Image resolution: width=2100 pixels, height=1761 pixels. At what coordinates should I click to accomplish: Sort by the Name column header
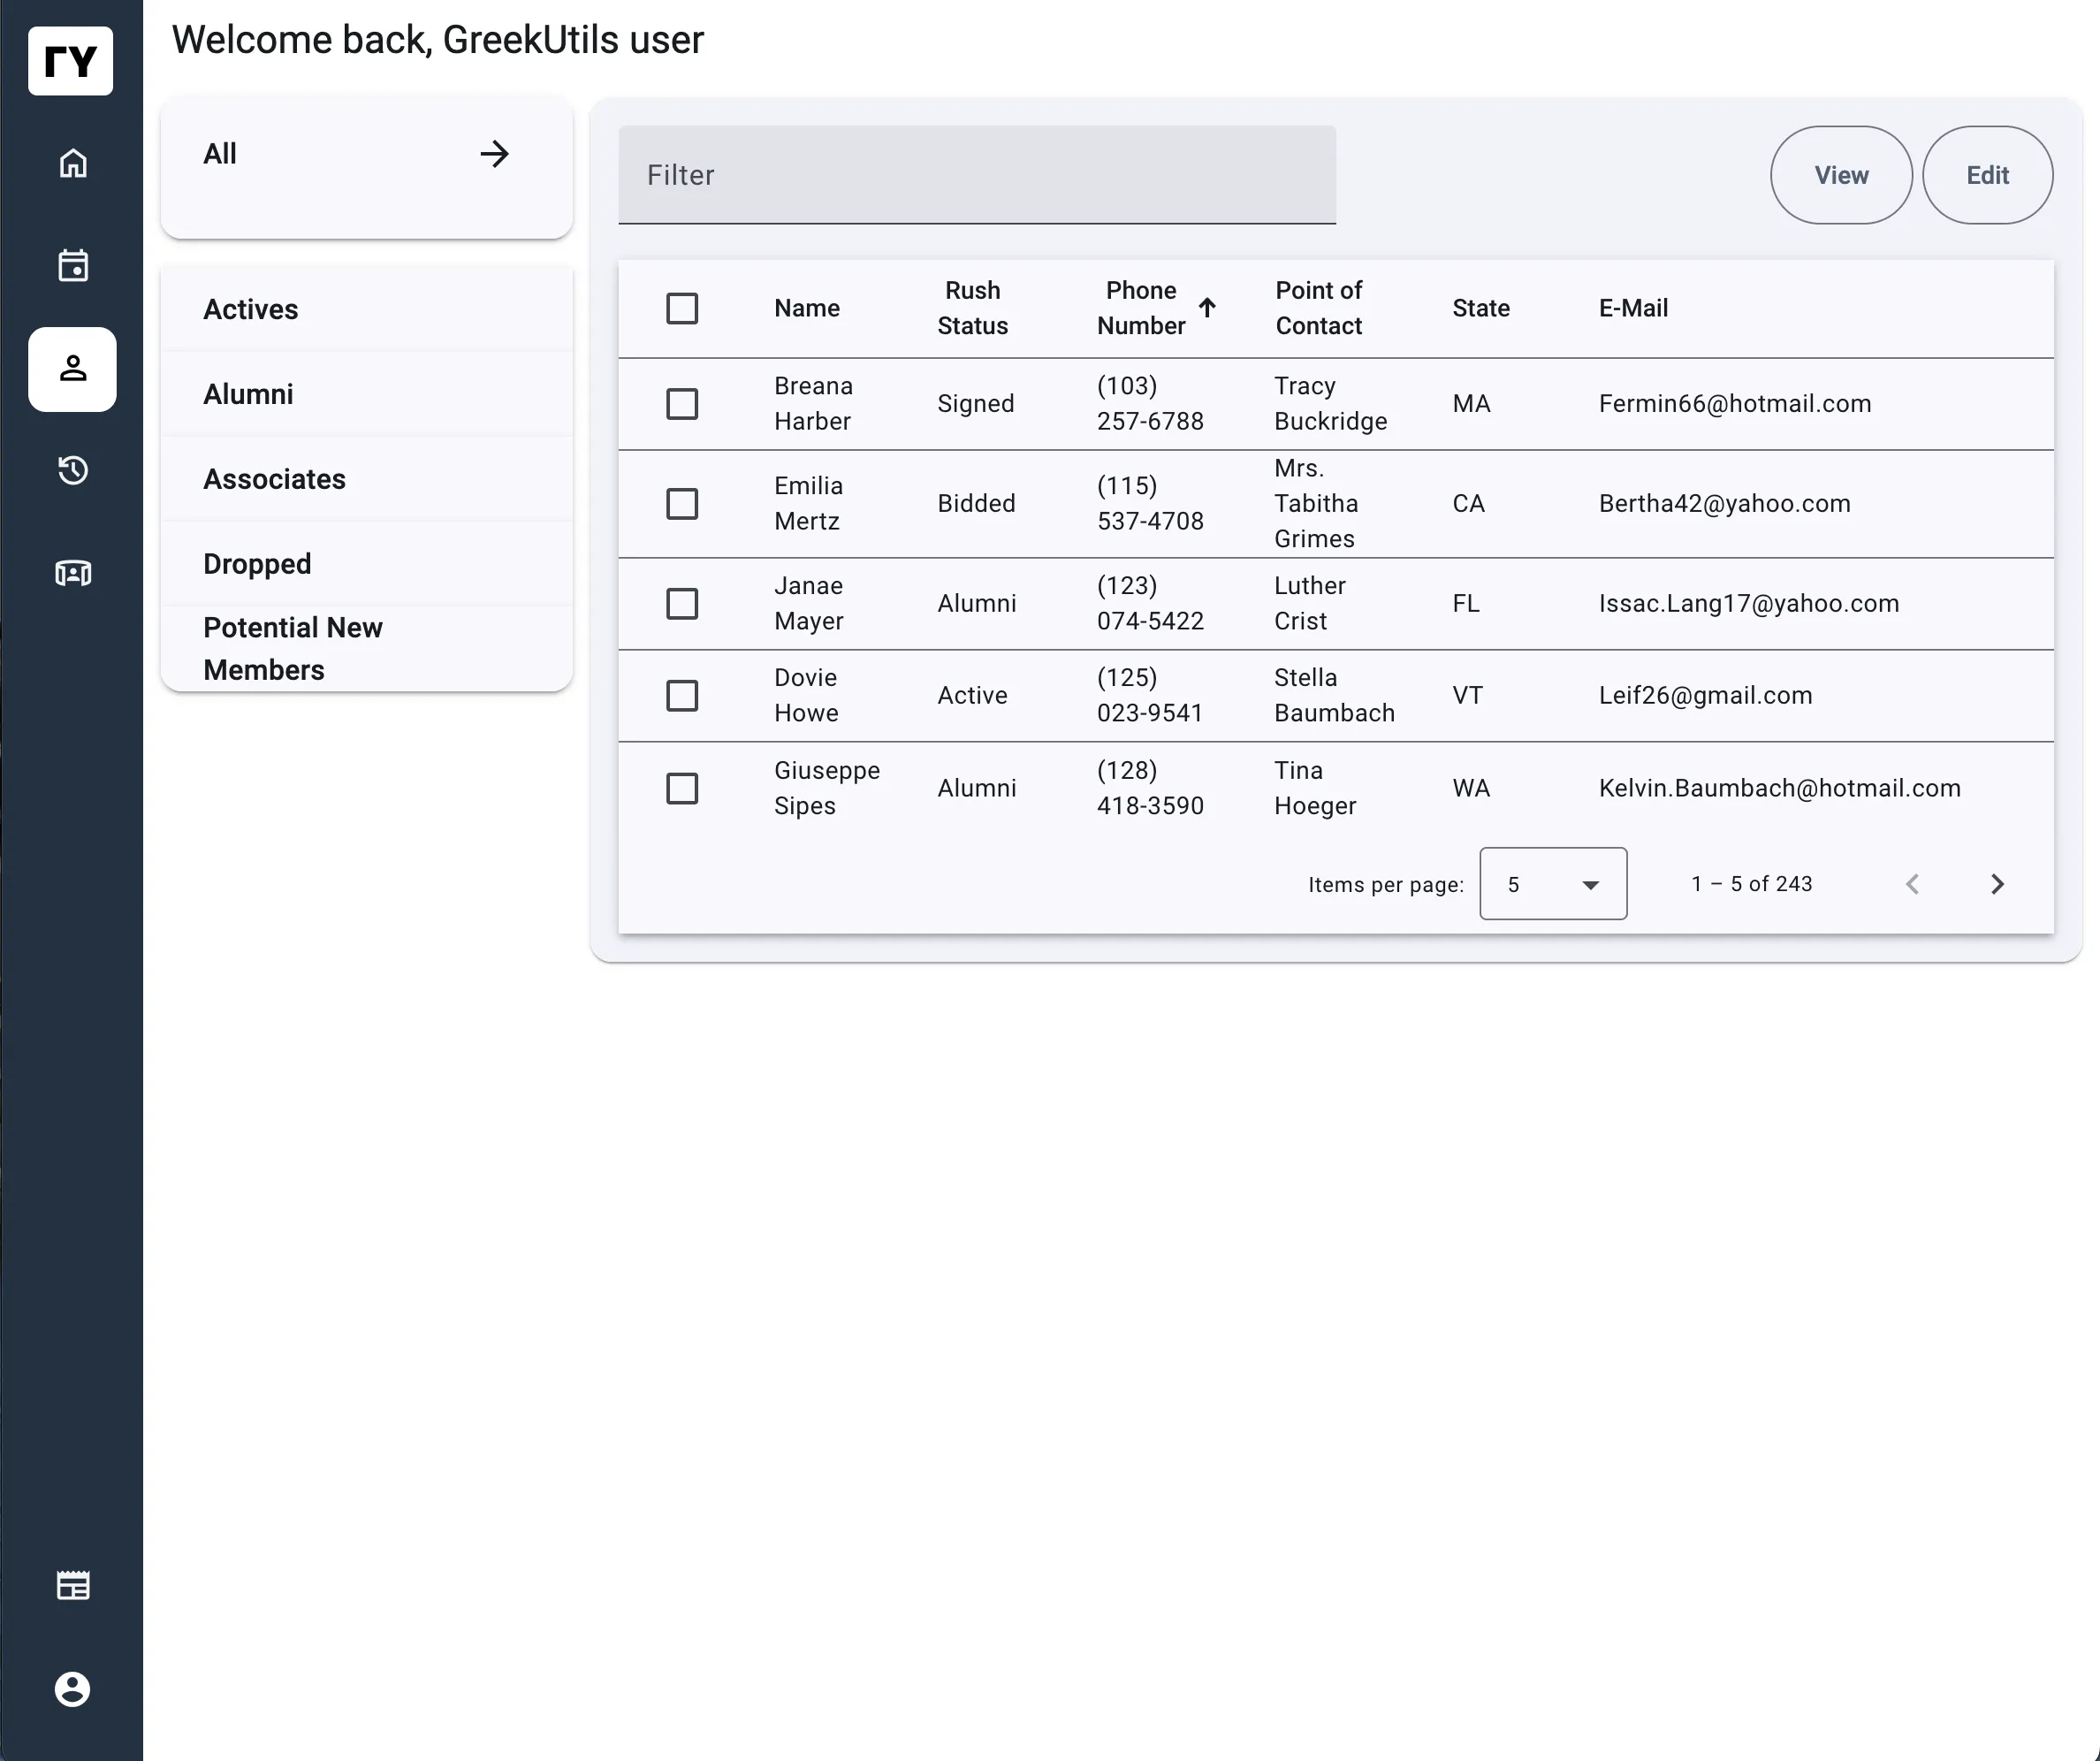point(806,308)
